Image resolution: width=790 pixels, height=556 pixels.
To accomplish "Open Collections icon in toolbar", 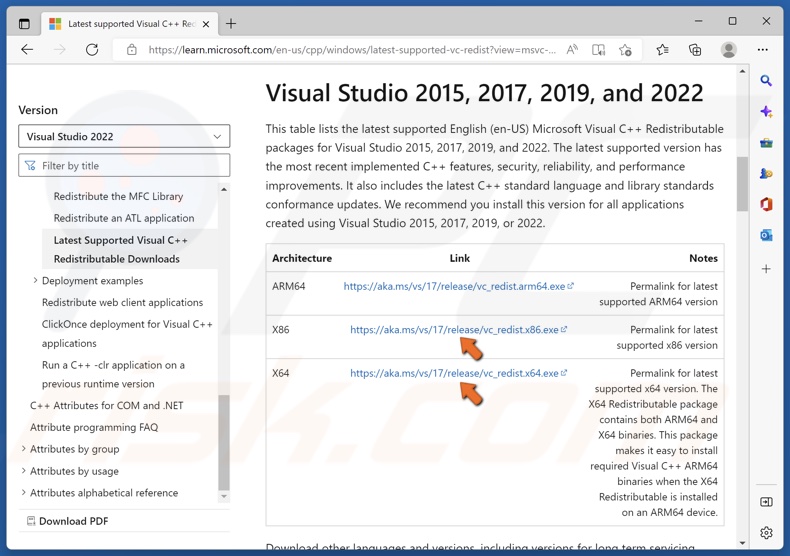I will pos(695,49).
